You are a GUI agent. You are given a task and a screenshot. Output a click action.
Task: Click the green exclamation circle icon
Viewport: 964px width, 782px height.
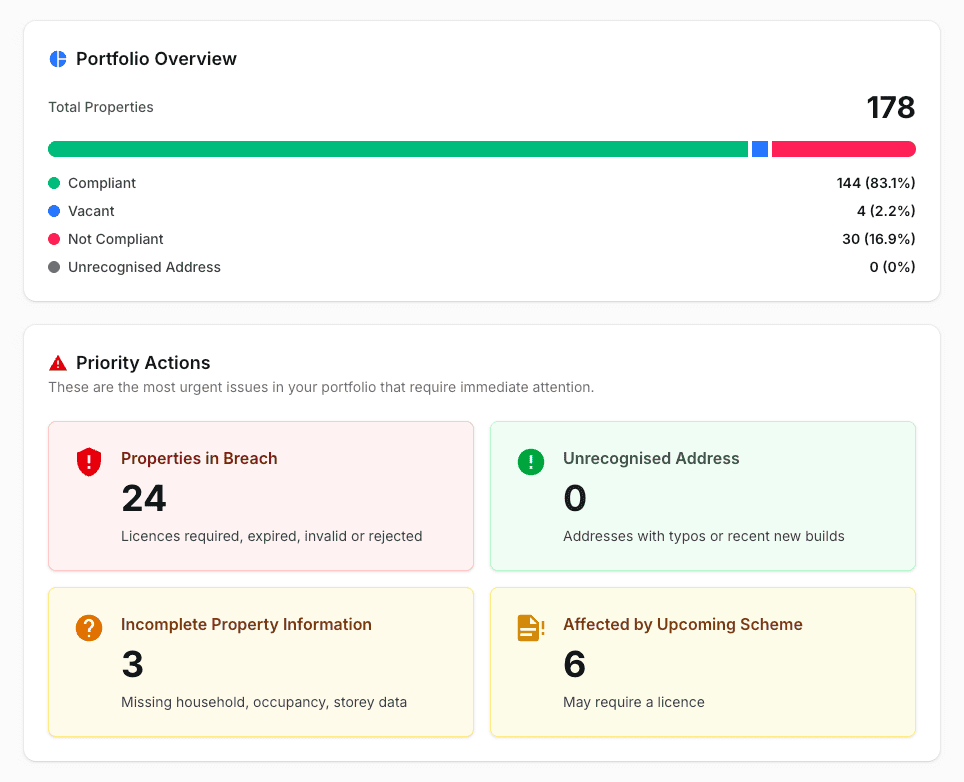click(531, 462)
